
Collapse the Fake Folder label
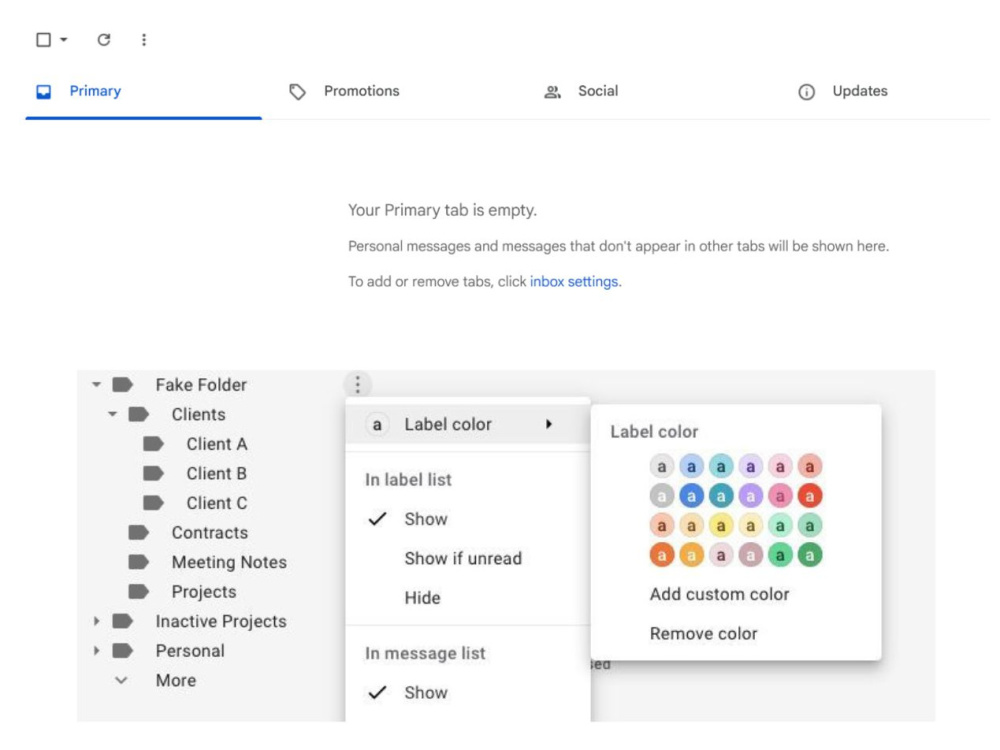(96, 385)
